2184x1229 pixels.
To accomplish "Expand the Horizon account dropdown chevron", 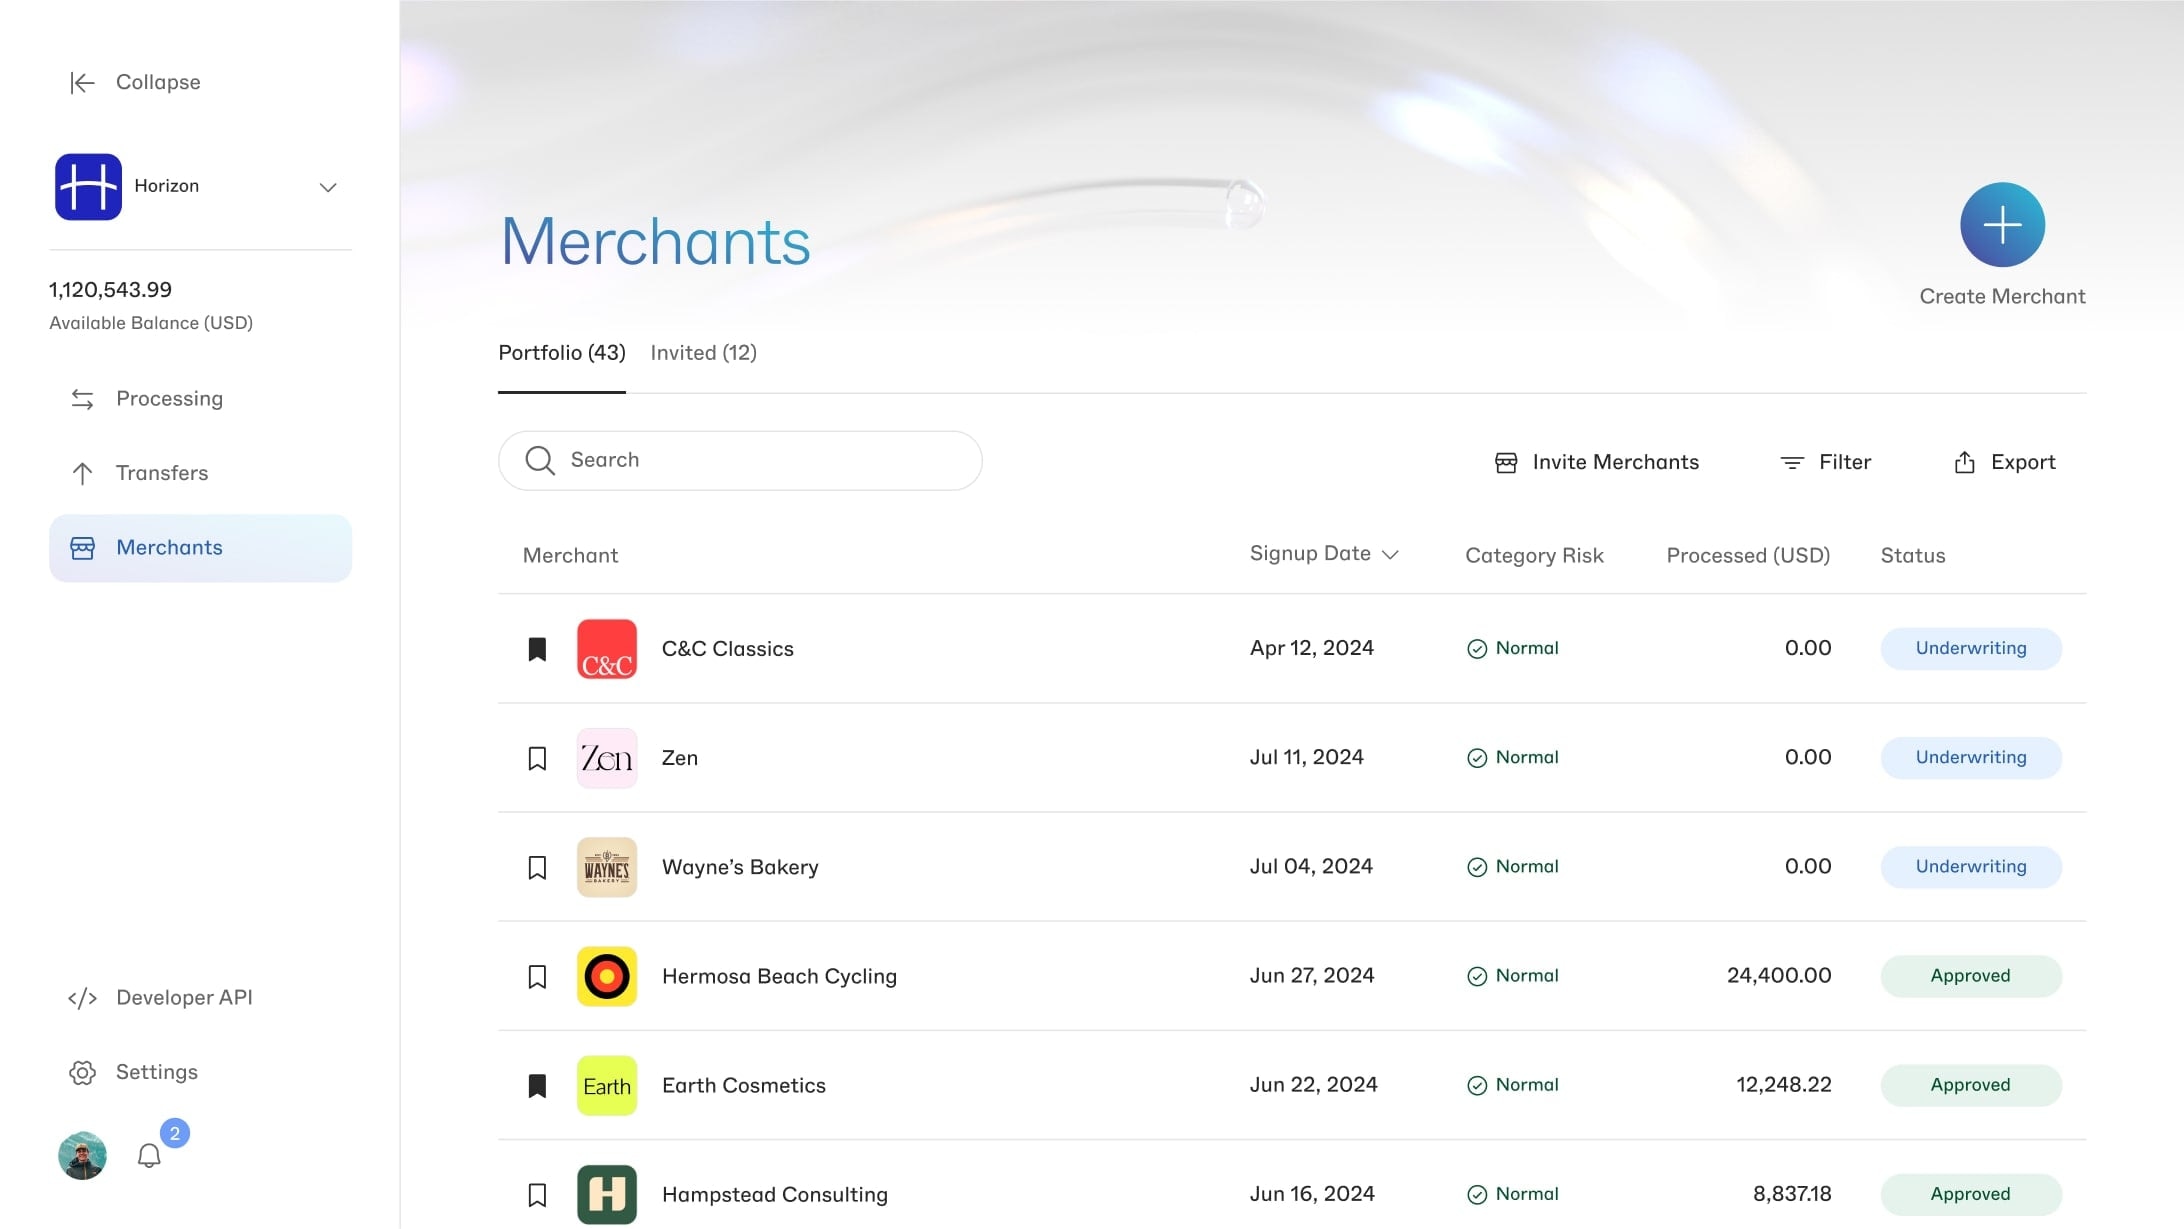I will (x=328, y=187).
